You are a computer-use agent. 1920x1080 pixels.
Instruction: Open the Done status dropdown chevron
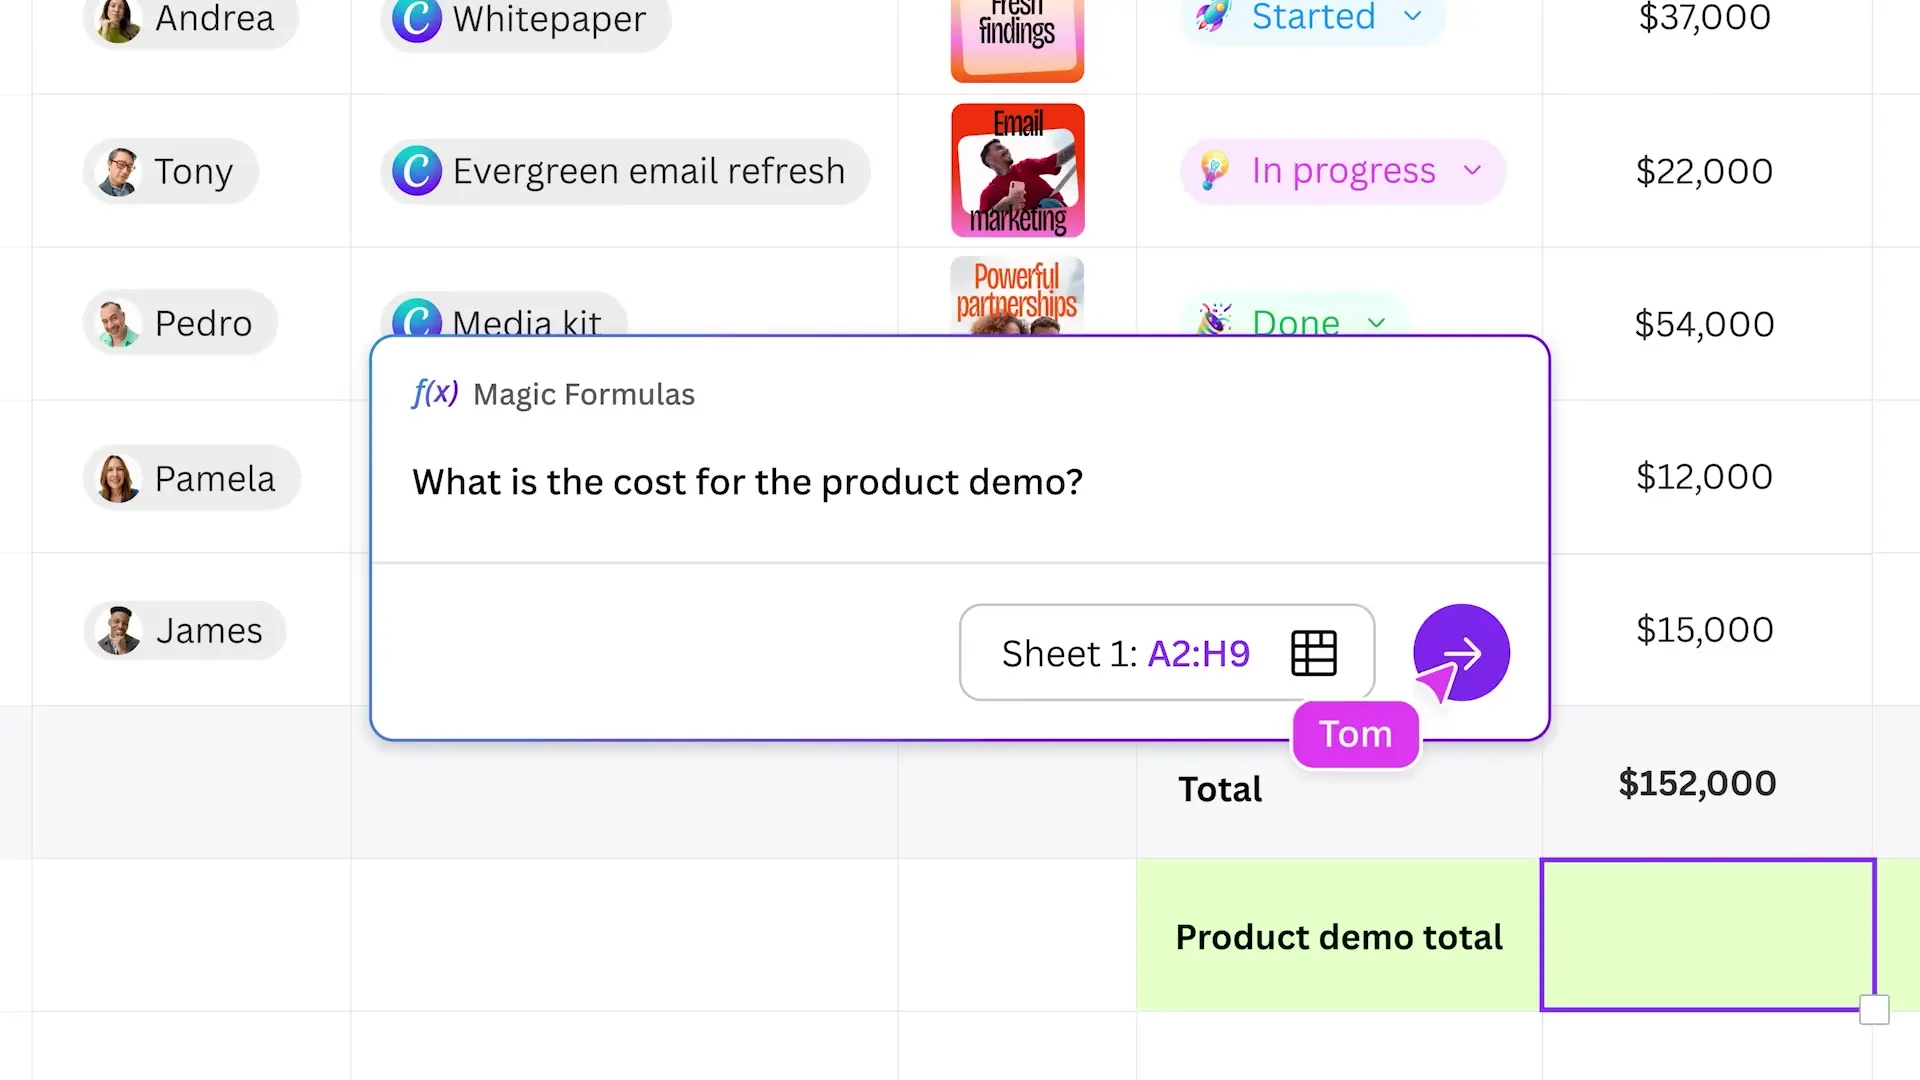point(1376,322)
